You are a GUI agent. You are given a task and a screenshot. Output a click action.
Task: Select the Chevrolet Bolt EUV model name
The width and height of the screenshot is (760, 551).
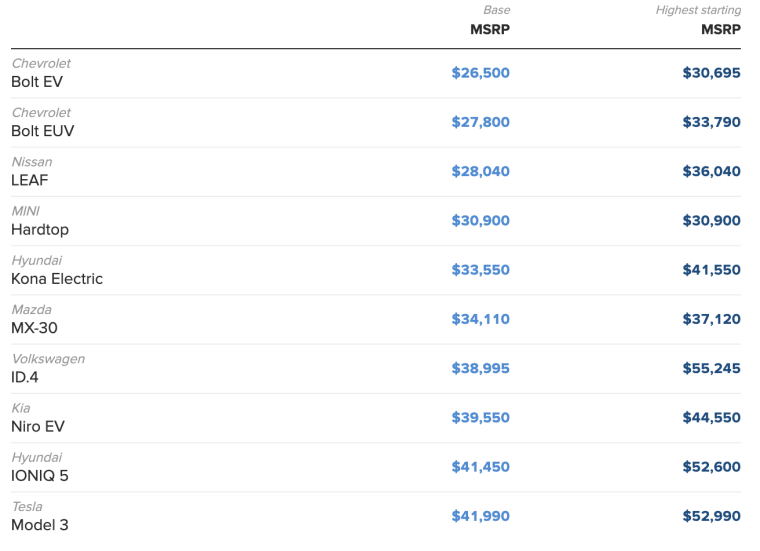coord(43,131)
